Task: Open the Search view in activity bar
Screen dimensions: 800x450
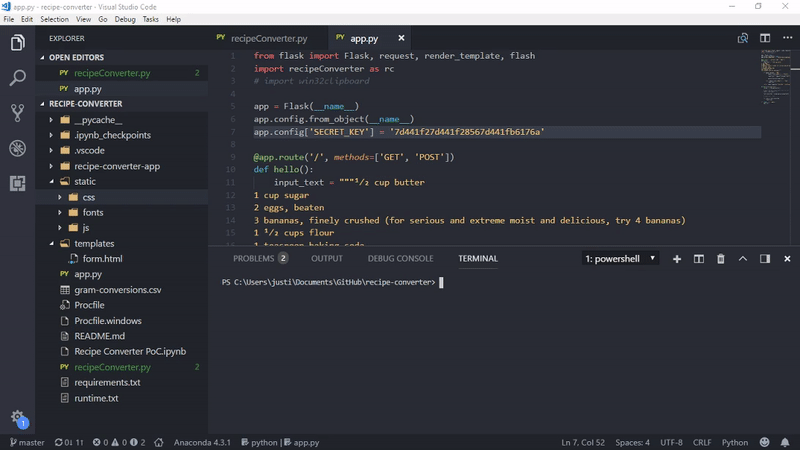Action: (x=17, y=77)
